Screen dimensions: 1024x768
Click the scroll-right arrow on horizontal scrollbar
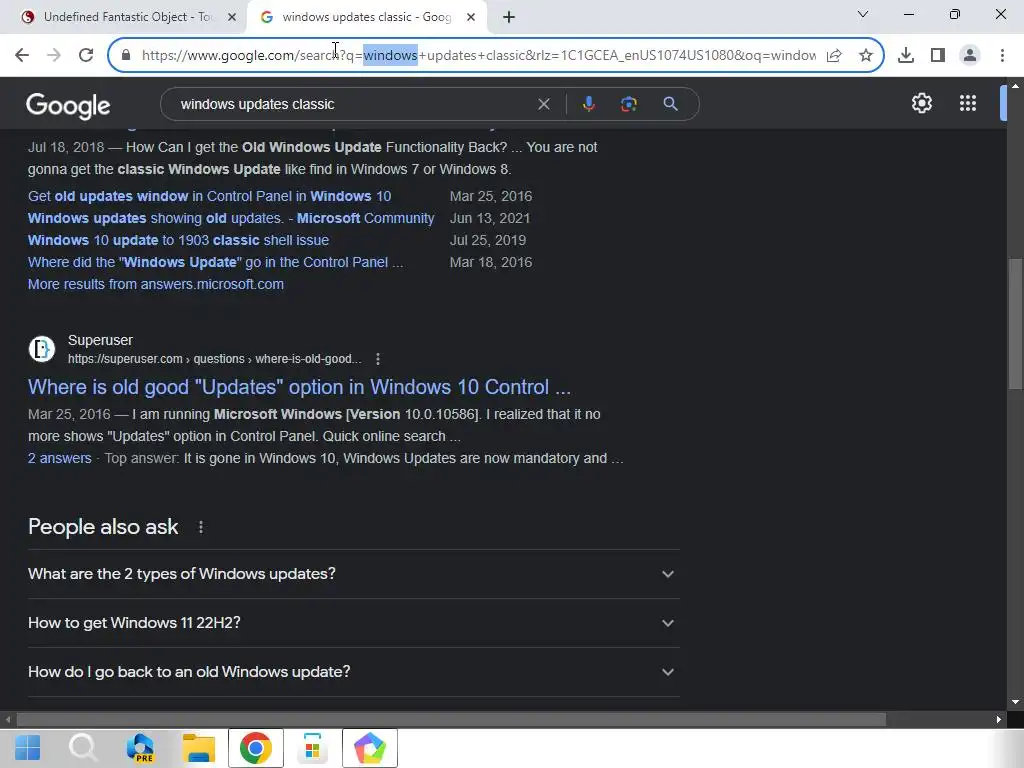click(999, 720)
